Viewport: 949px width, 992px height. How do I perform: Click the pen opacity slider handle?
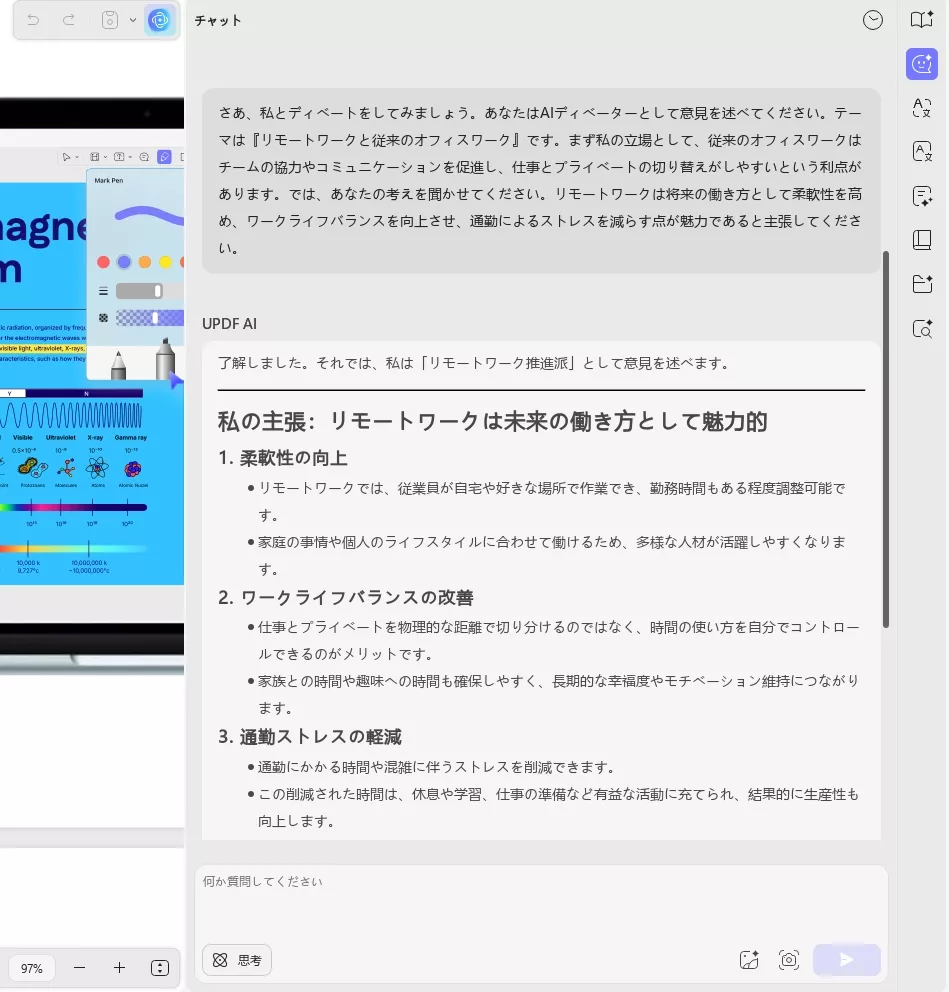(x=155, y=318)
